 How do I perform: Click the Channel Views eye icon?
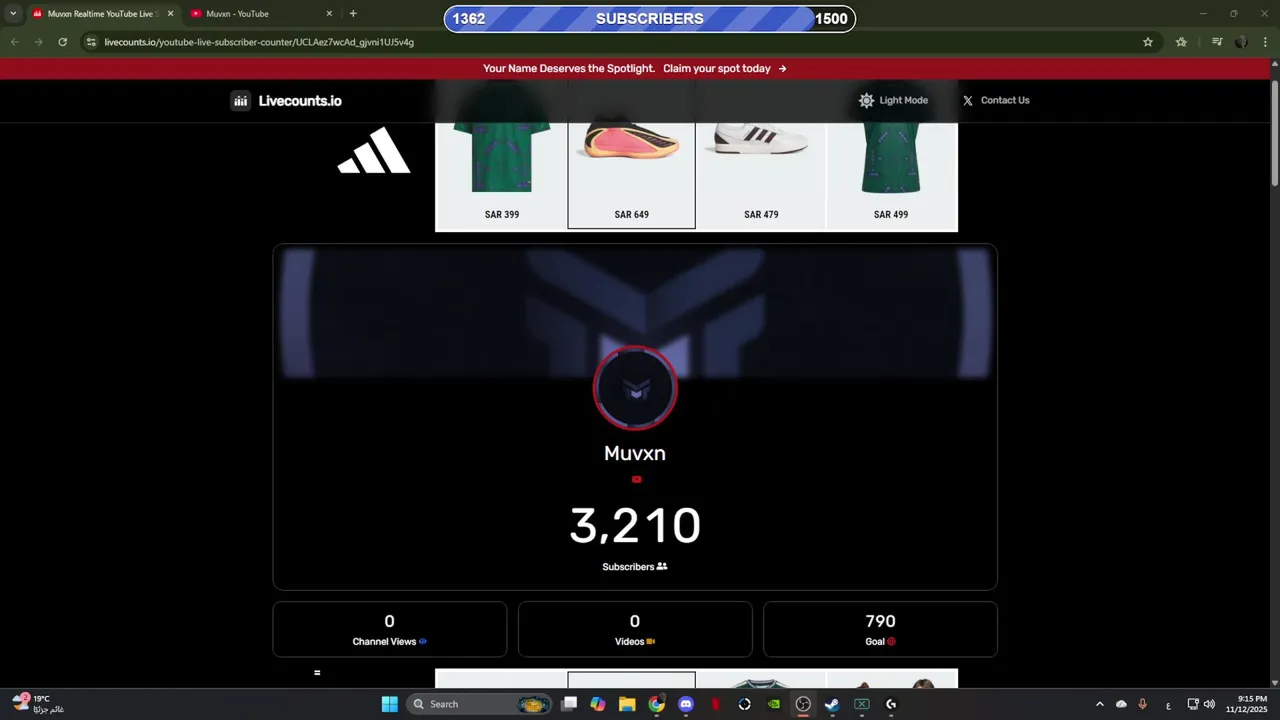click(x=423, y=641)
